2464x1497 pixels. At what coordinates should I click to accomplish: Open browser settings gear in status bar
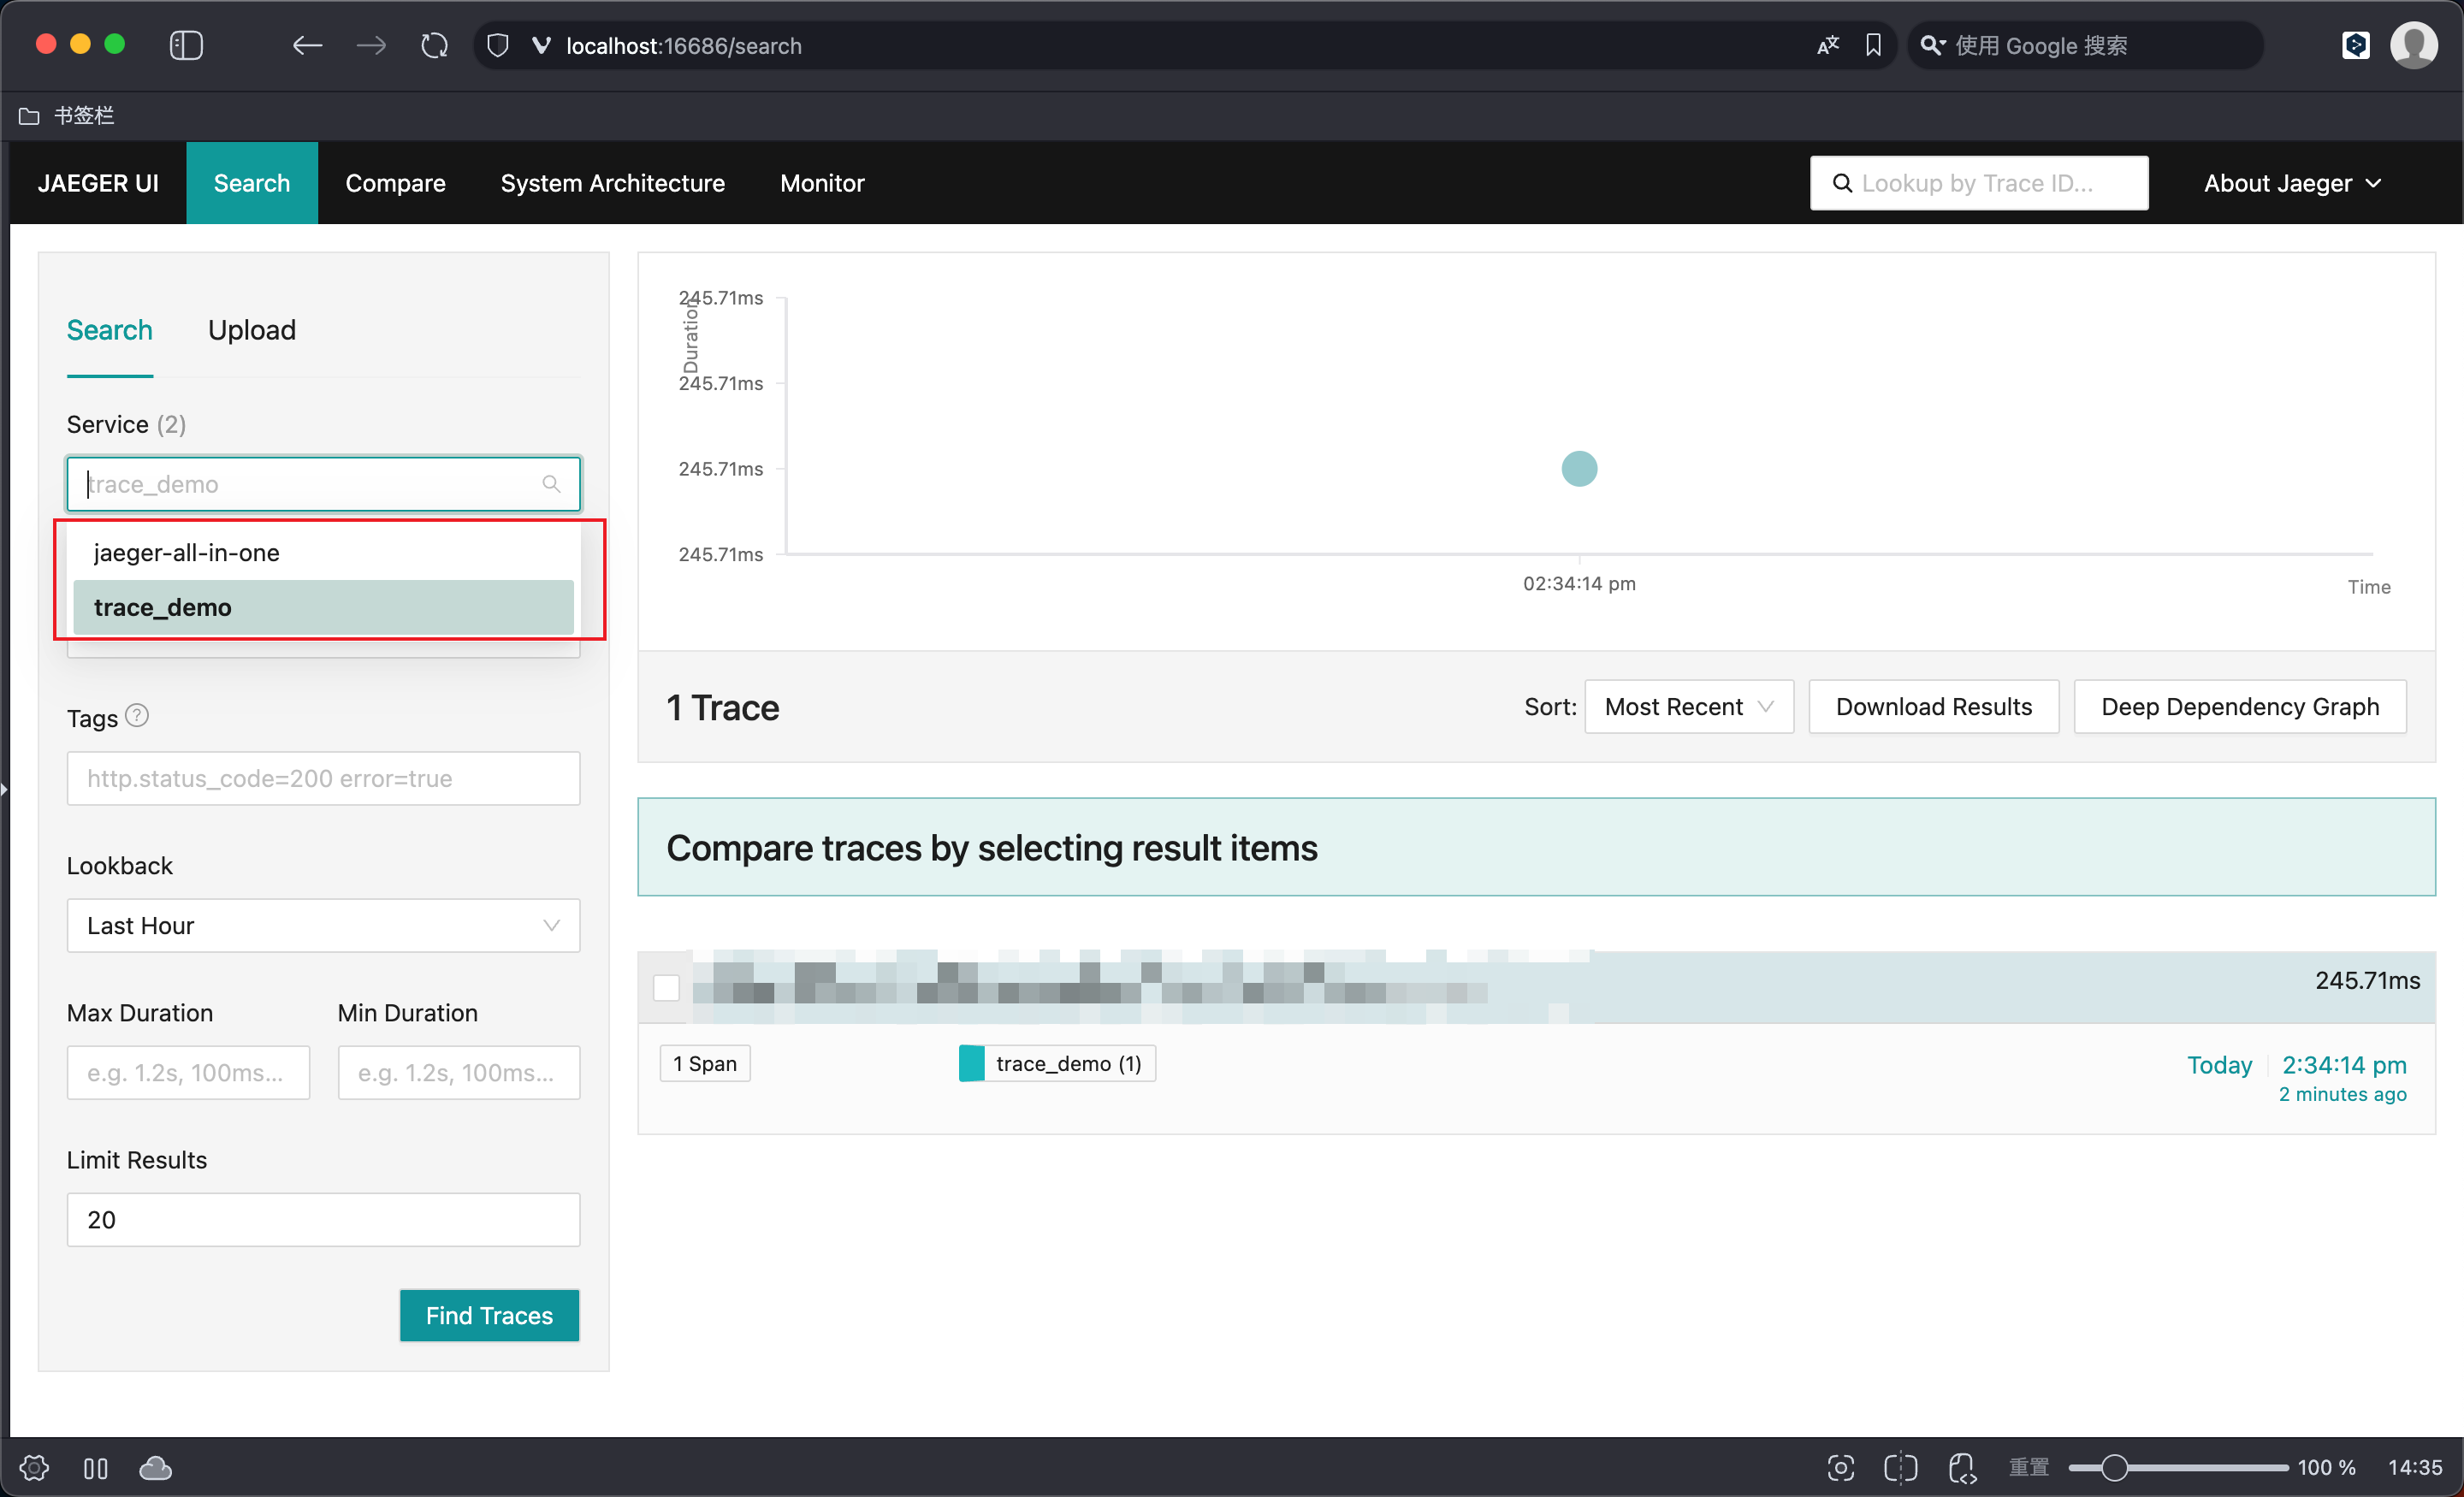pos(34,1467)
